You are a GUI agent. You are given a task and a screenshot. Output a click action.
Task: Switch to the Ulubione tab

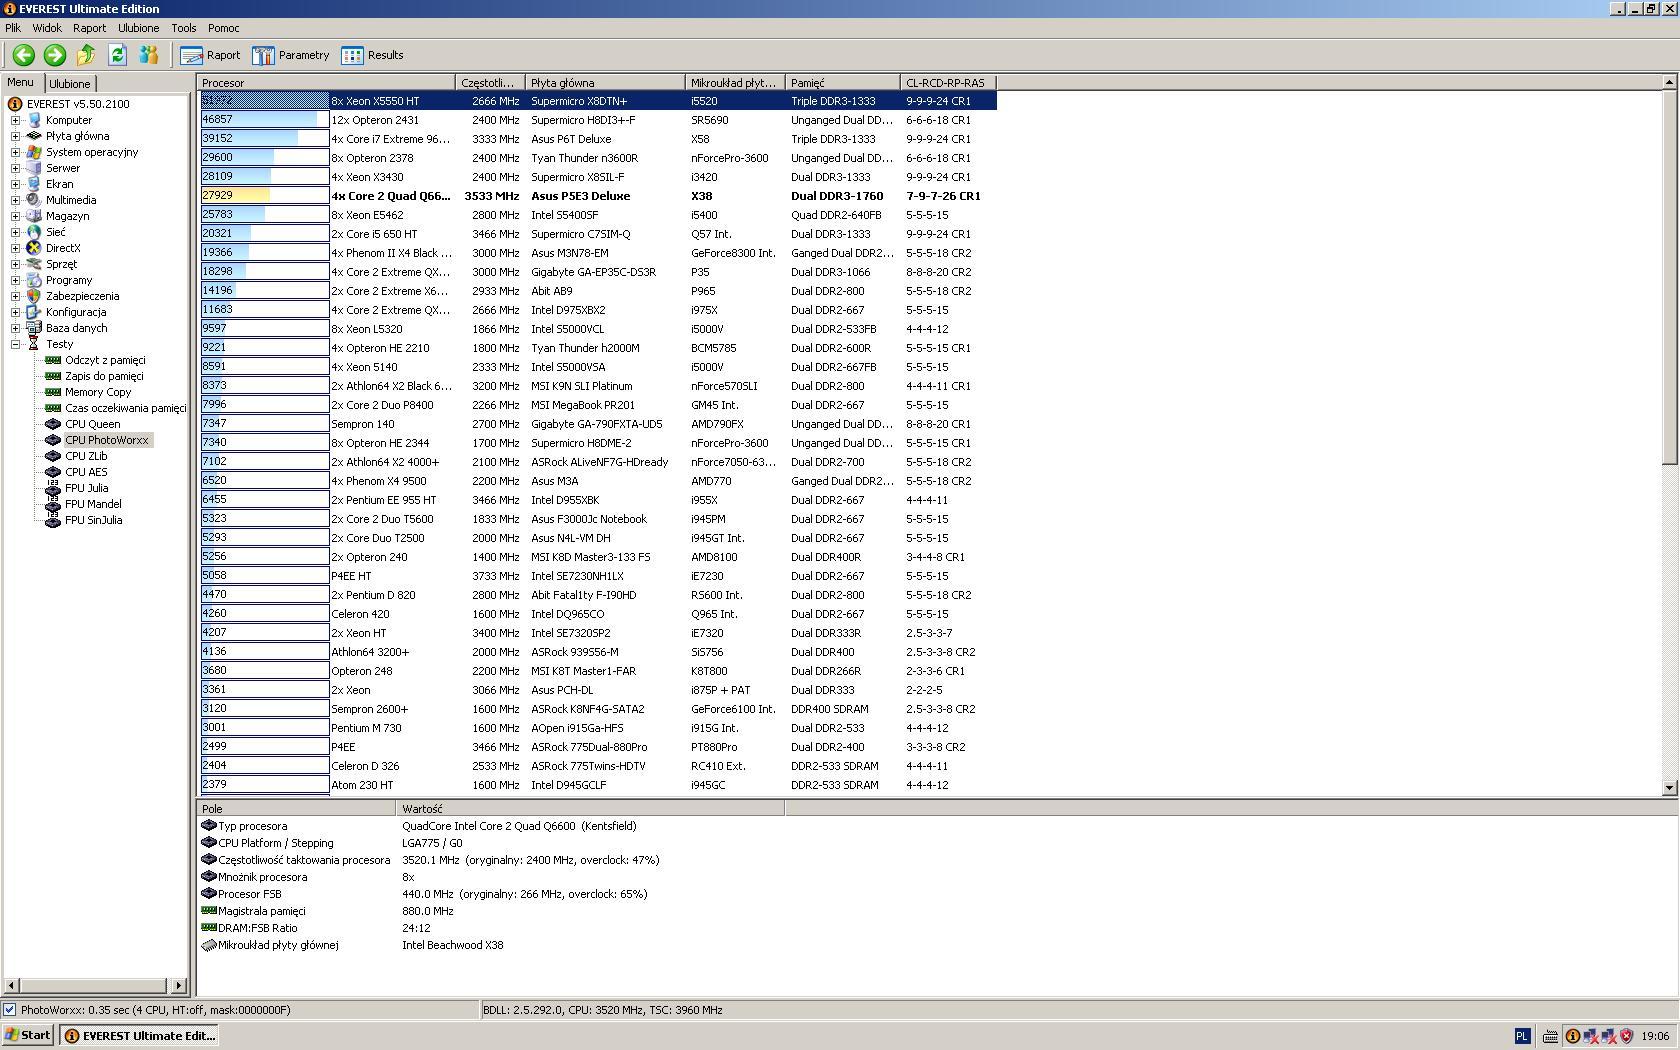(70, 84)
